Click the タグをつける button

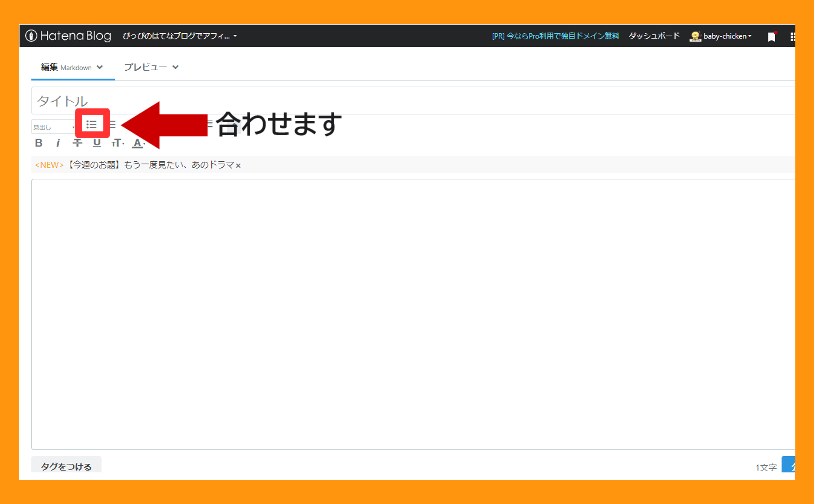pyautogui.click(x=66, y=466)
